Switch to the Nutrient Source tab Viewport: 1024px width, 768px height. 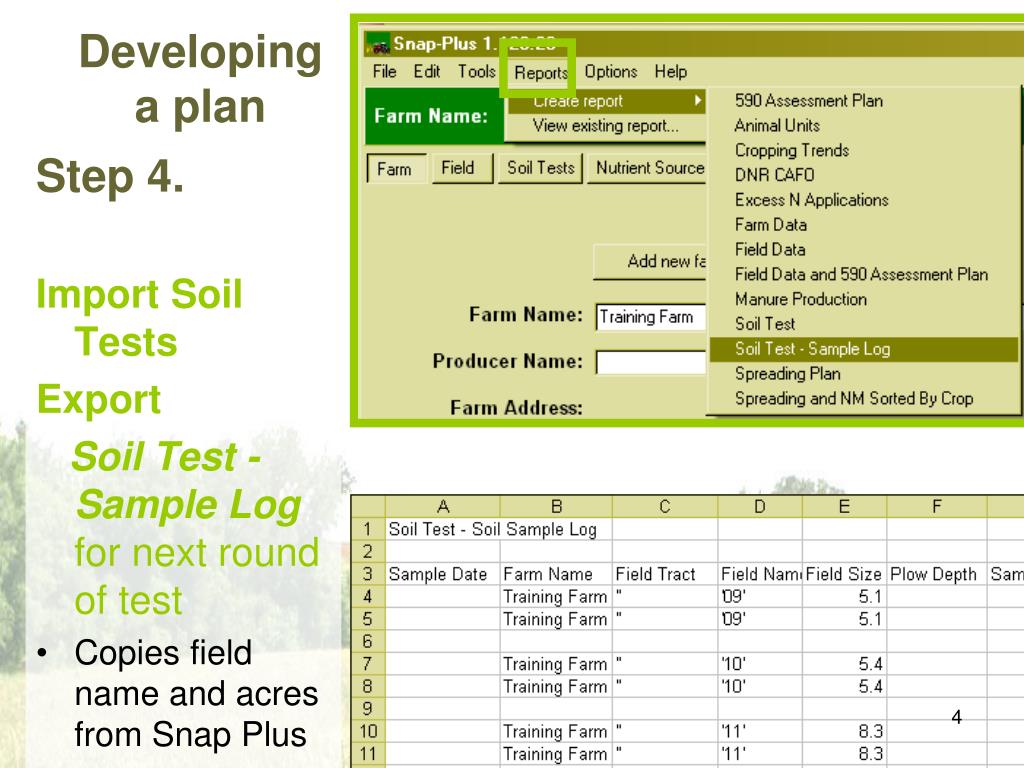click(648, 168)
